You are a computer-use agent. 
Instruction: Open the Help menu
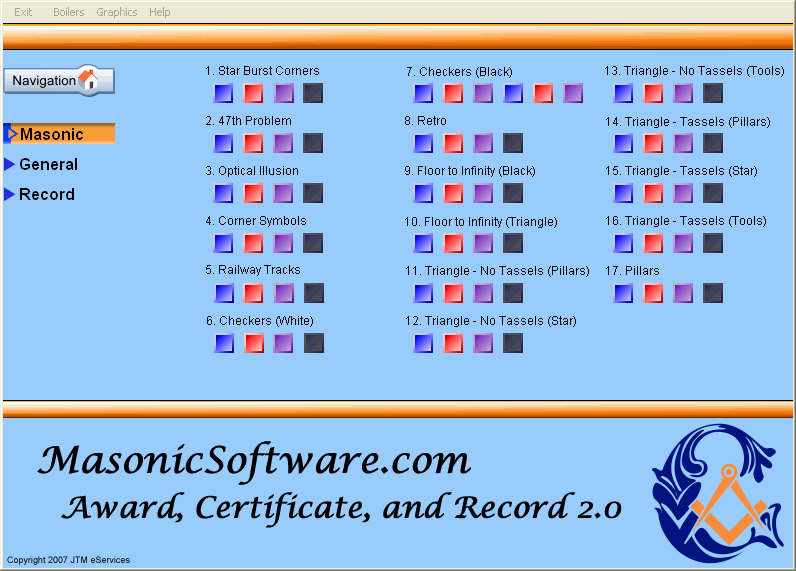point(159,12)
